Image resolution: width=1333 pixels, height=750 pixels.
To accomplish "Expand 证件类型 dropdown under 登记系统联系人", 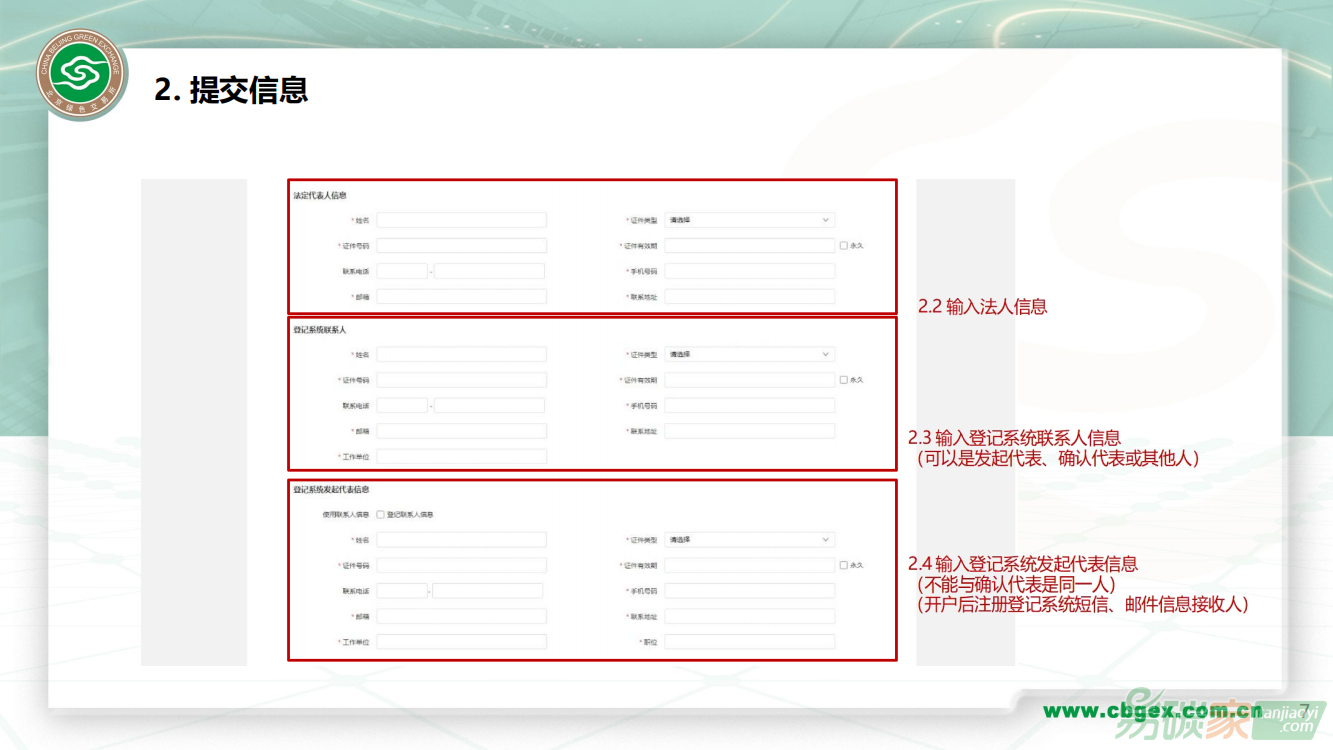I will pos(749,354).
